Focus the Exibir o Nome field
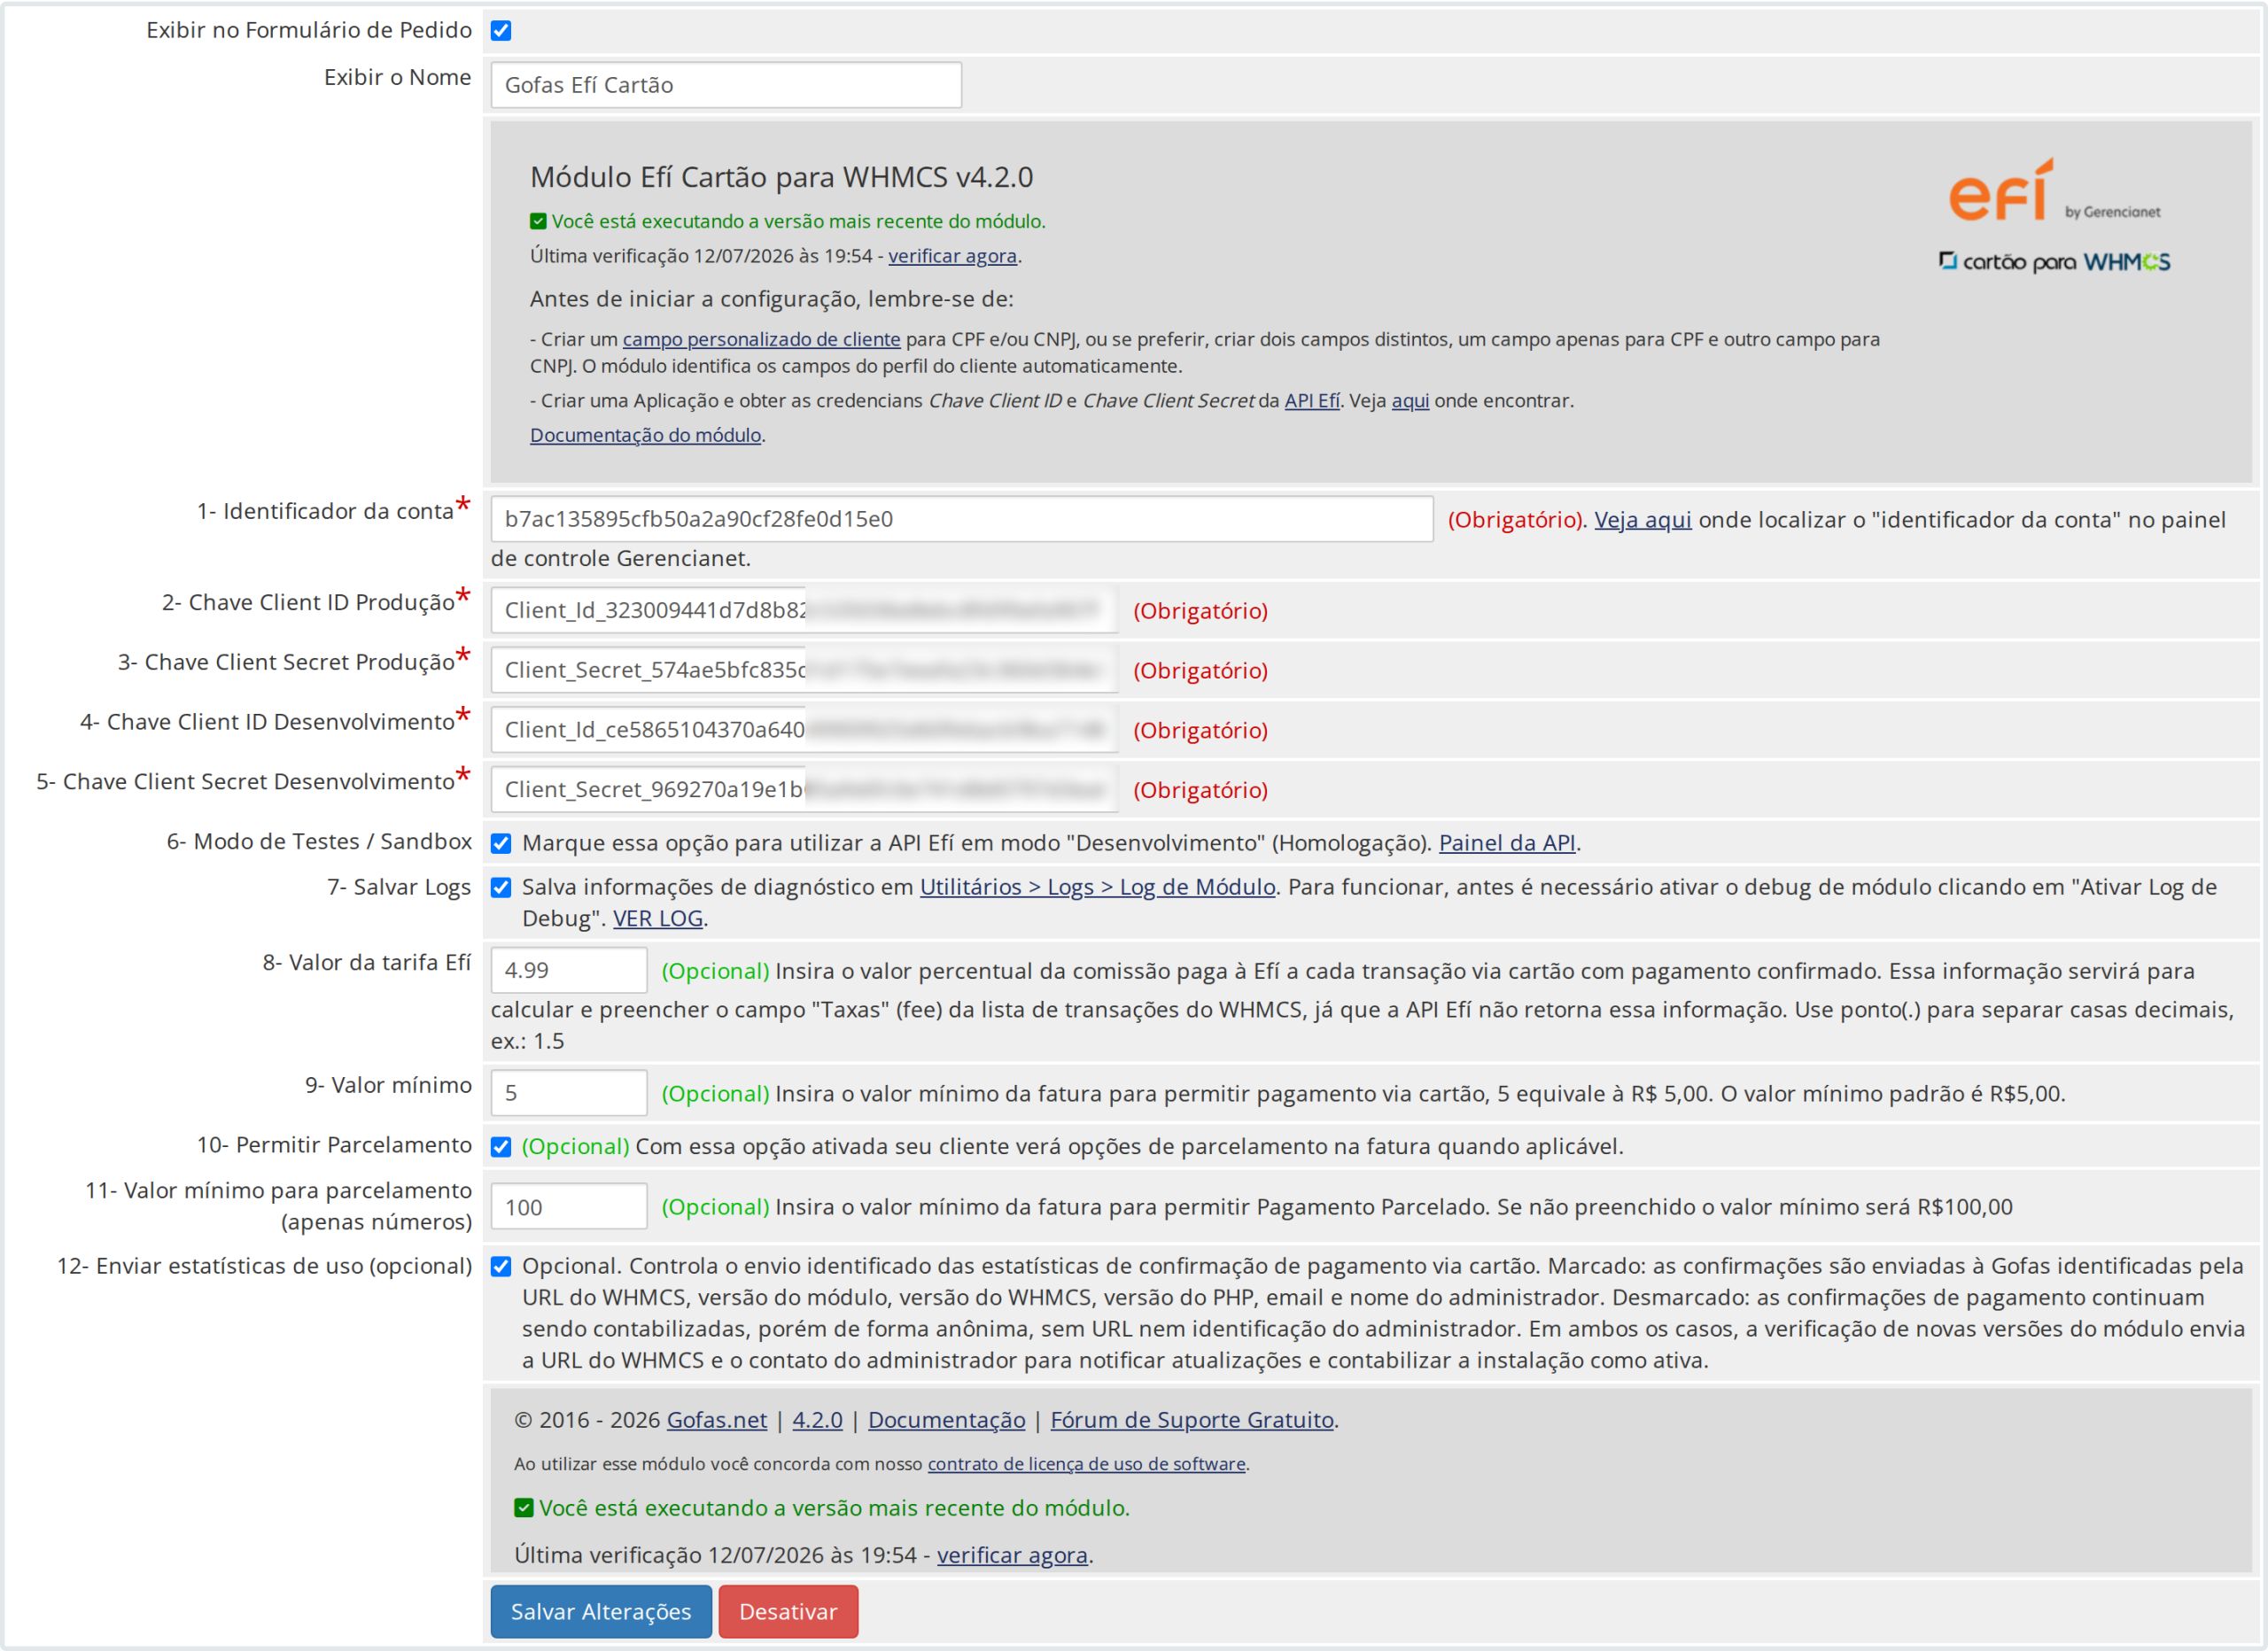The width and height of the screenshot is (2268, 1651). (x=726, y=85)
